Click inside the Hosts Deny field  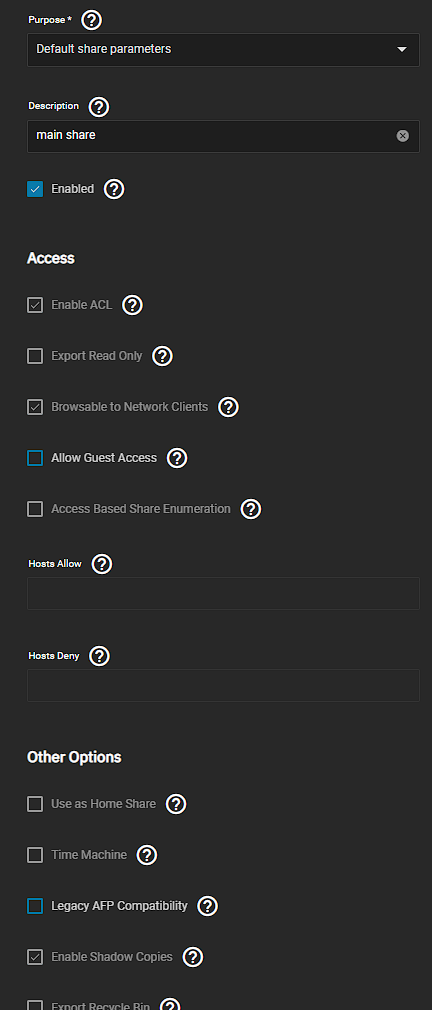pos(223,685)
